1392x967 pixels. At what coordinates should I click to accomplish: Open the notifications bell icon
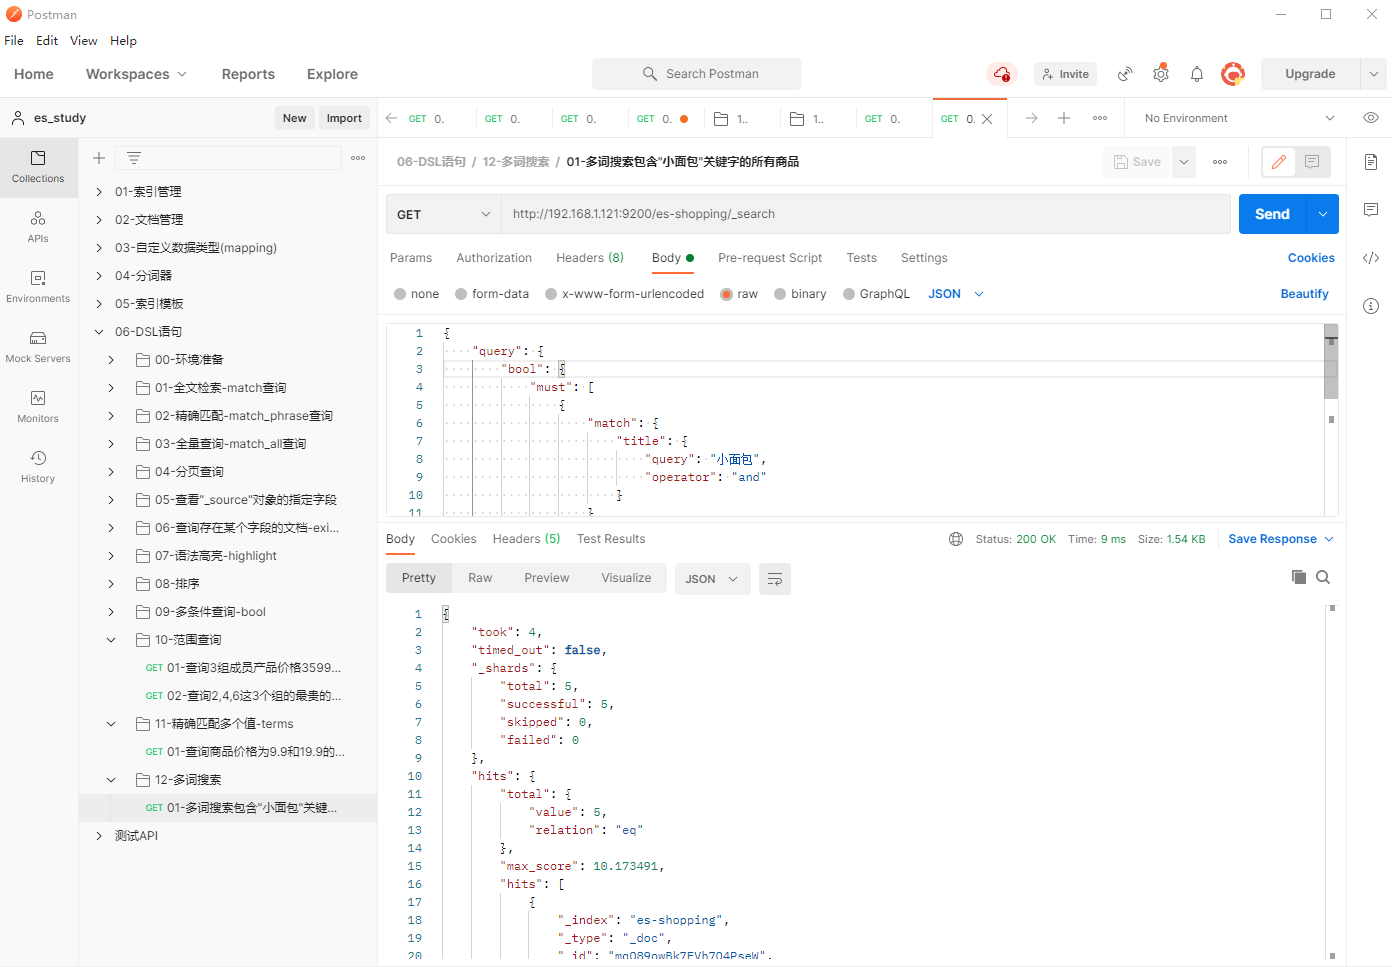click(1196, 74)
